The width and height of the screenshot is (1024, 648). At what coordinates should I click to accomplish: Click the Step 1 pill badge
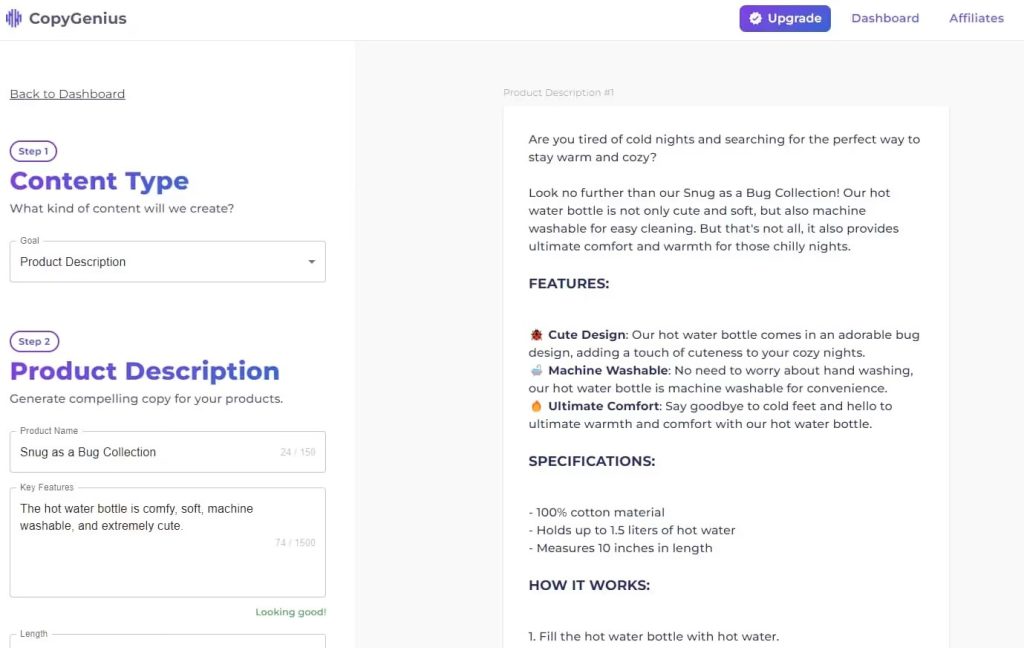[33, 151]
